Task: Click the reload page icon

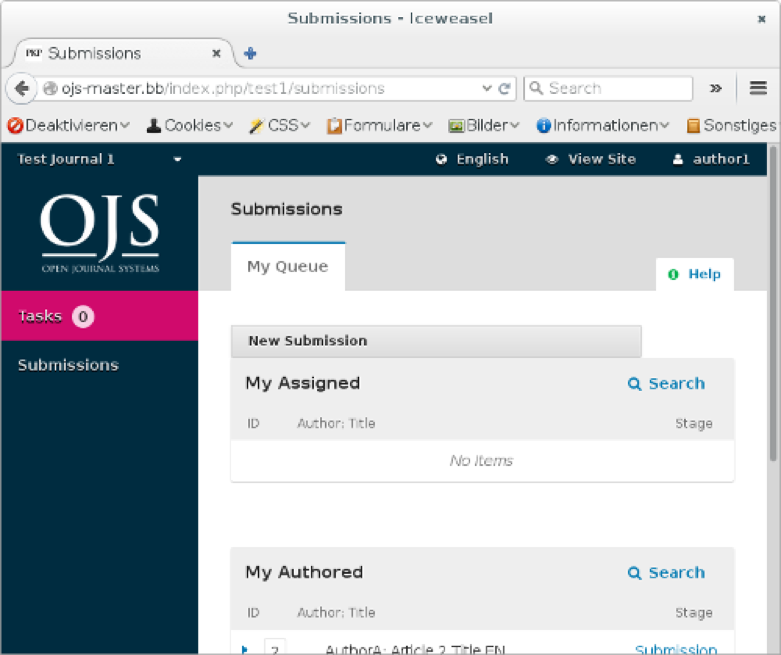Action: (x=505, y=88)
